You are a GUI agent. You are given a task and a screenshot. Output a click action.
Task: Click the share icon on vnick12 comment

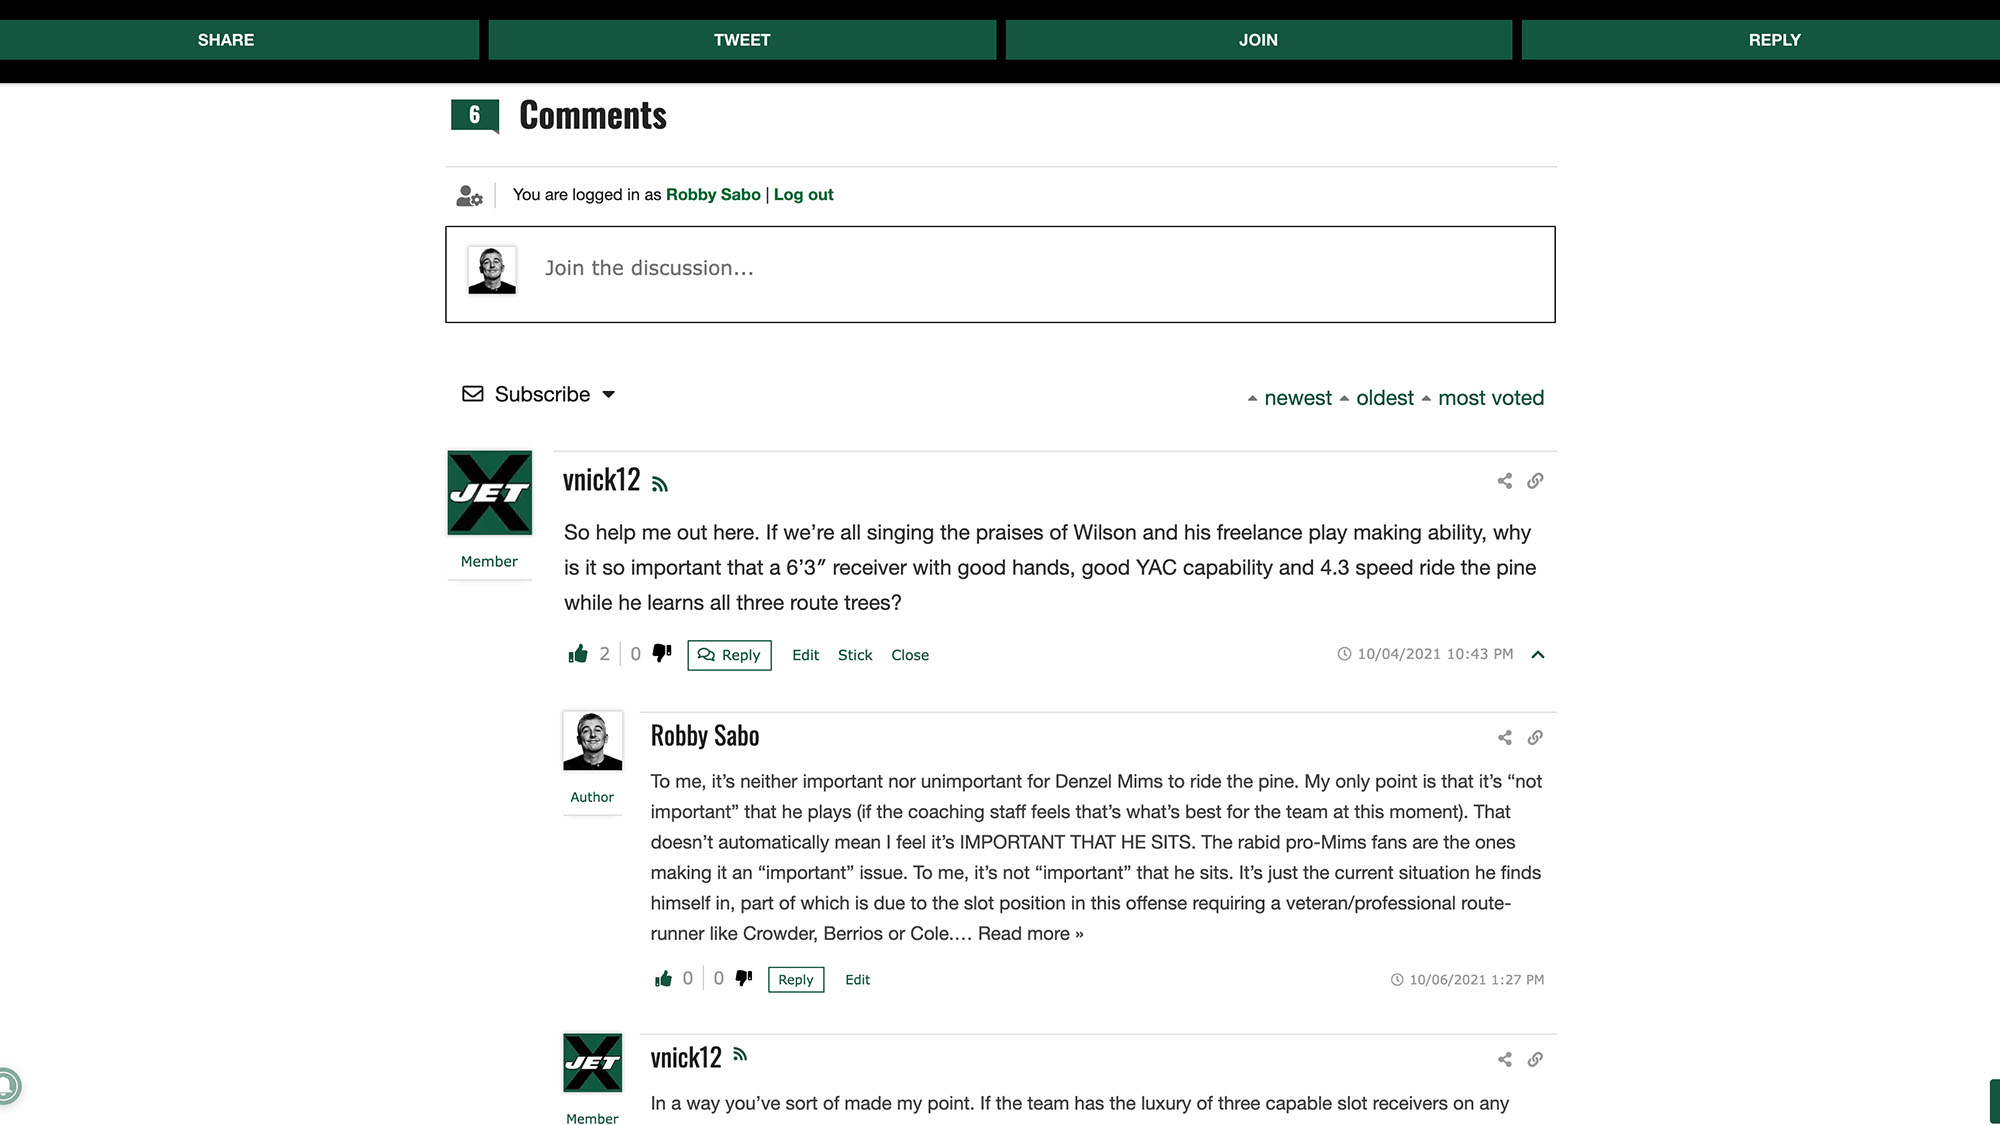(x=1504, y=481)
